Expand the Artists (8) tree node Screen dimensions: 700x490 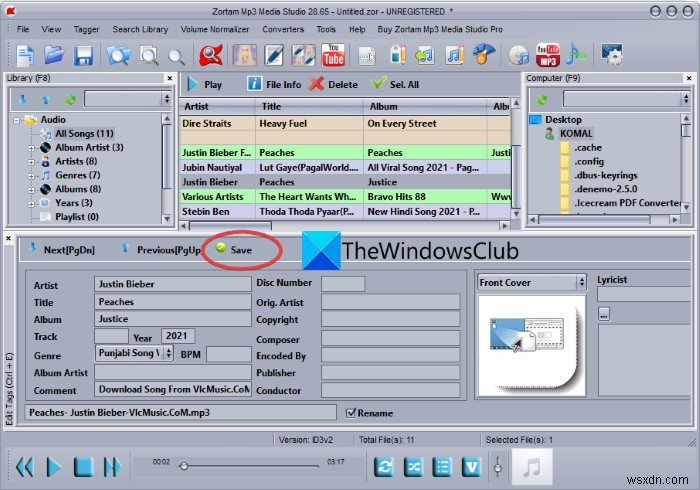[31, 162]
